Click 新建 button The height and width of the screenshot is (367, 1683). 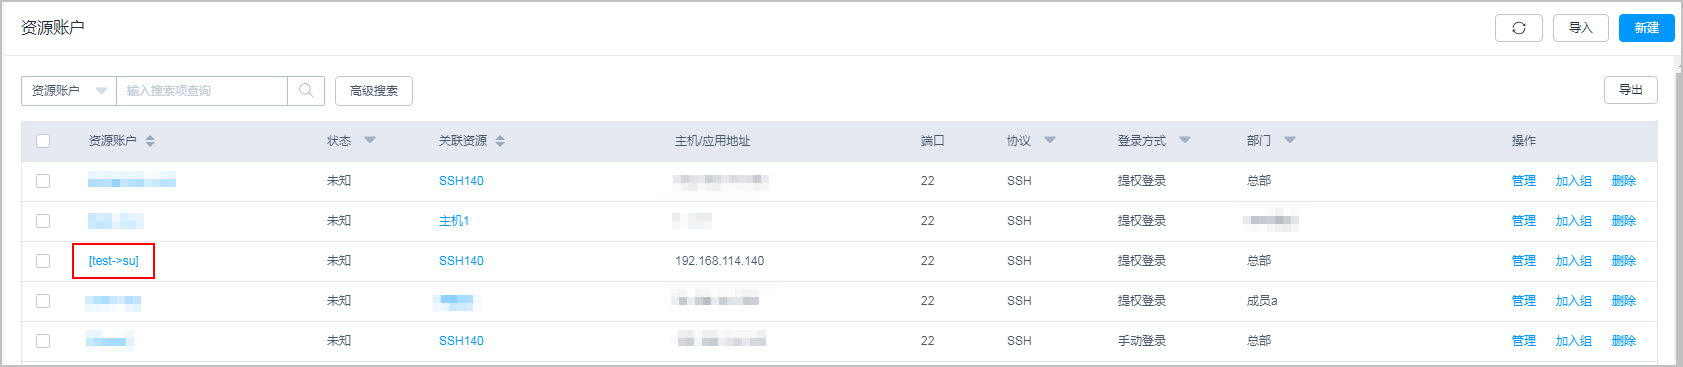(1646, 28)
